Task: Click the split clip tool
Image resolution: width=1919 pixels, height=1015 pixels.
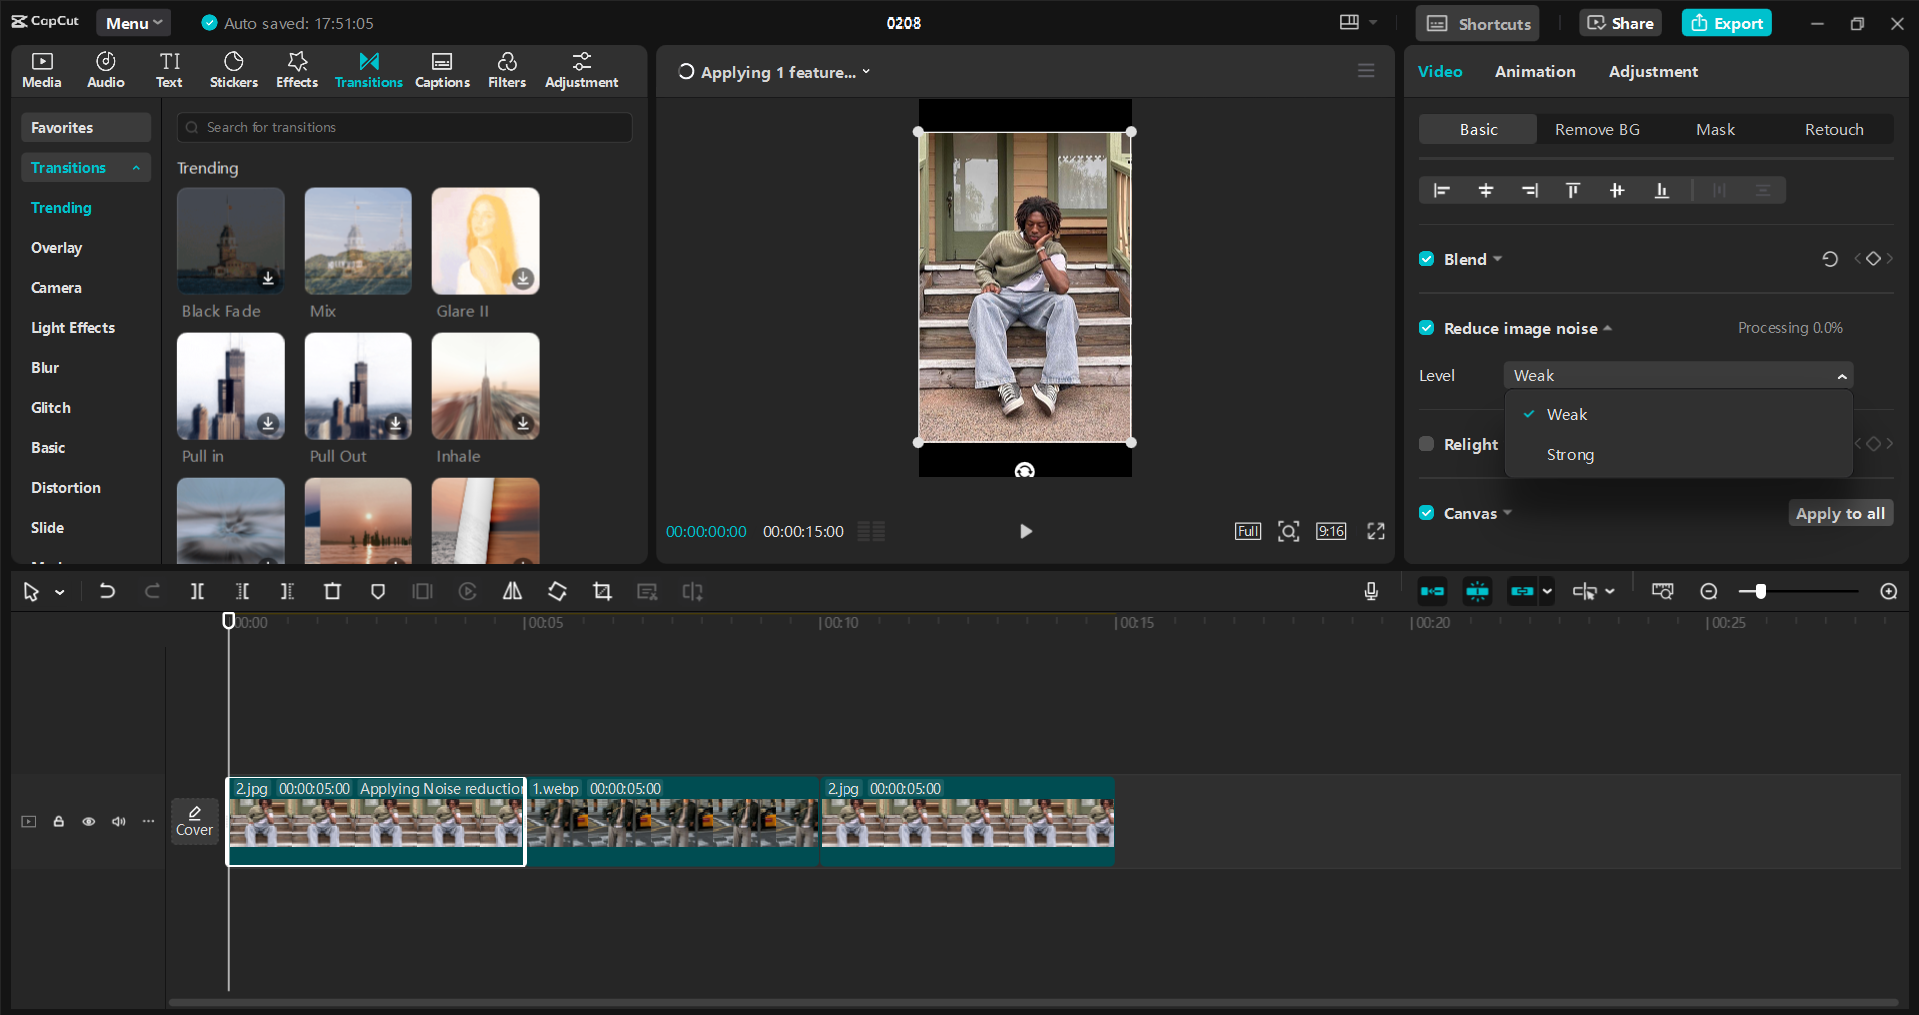Action: [197, 592]
